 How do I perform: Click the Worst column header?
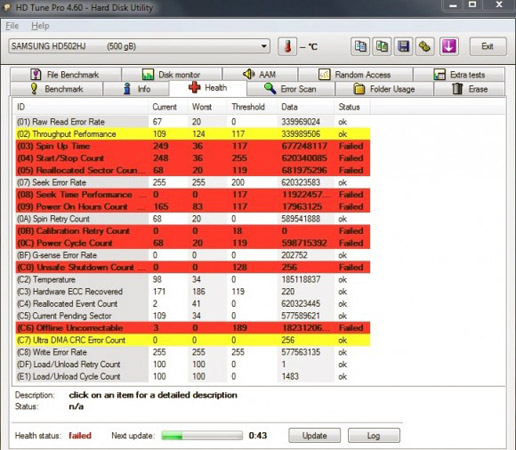pos(207,107)
